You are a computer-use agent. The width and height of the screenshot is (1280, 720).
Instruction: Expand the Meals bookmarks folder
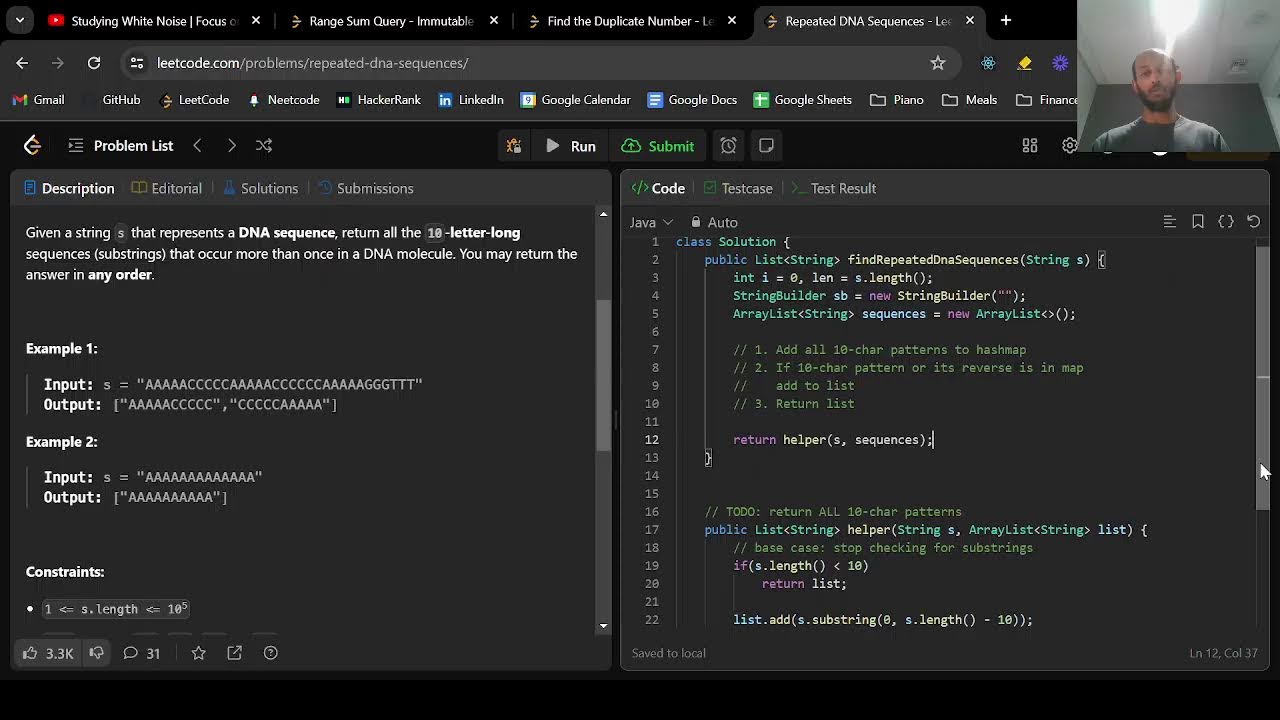[969, 100]
